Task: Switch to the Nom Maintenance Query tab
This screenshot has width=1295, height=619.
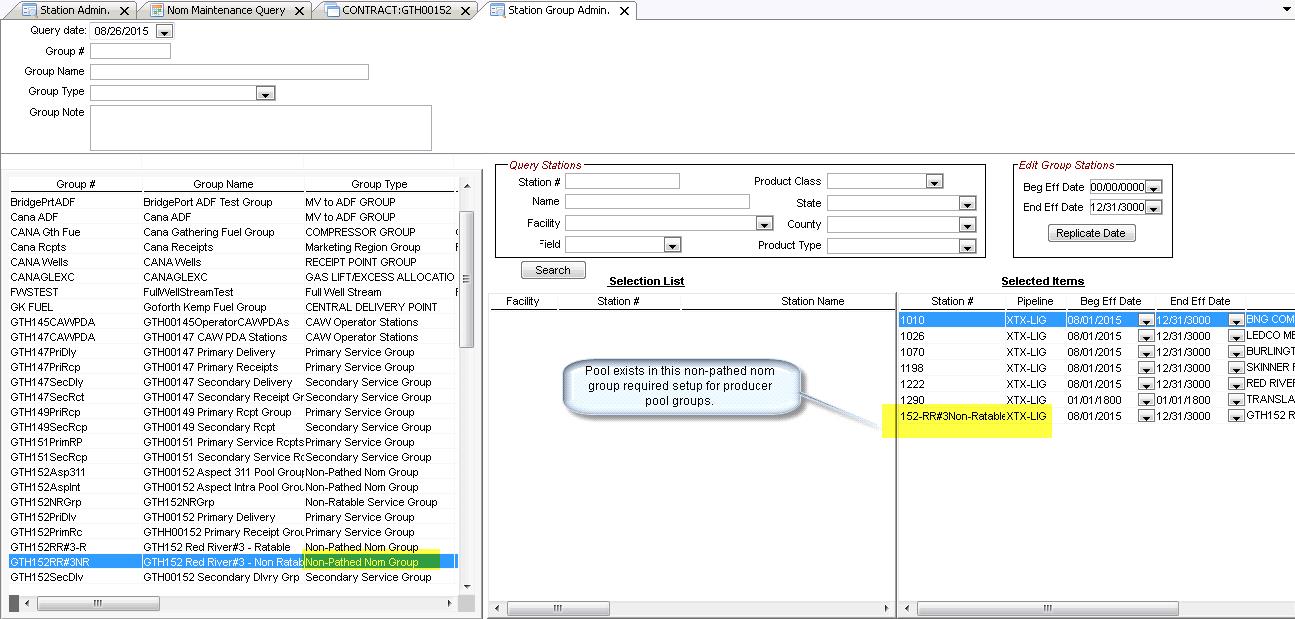Action: click(225, 10)
